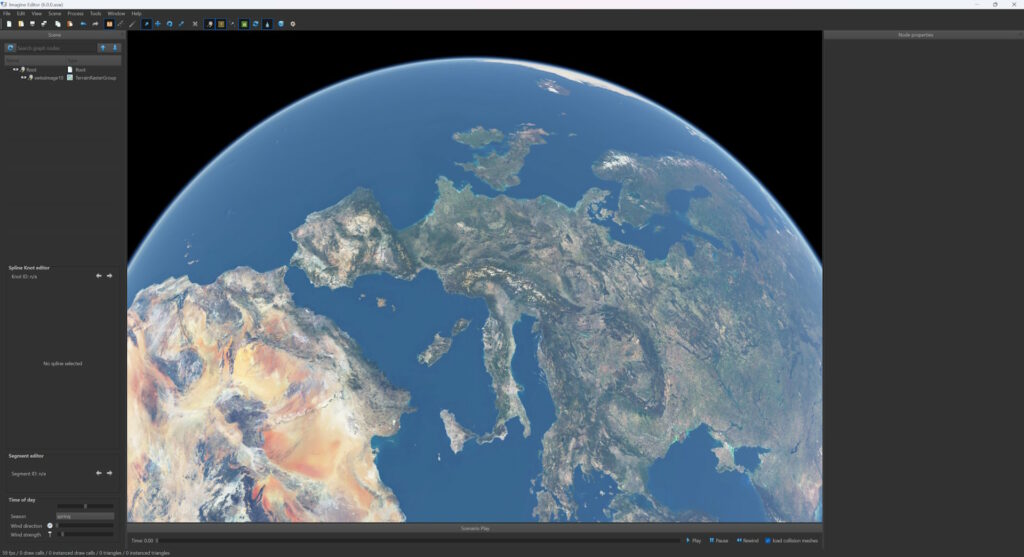The width and height of the screenshot is (1024, 557).
Task: Click the Wind direction dial icon
Action: 50,526
